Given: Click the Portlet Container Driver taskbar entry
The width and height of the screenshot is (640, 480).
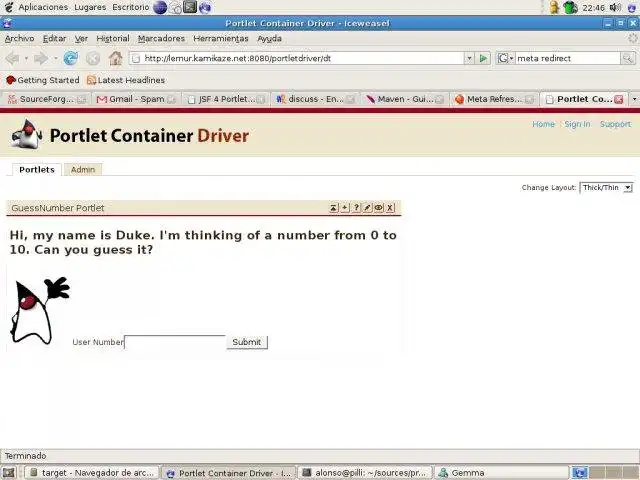Looking at the screenshot, I should [229, 473].
